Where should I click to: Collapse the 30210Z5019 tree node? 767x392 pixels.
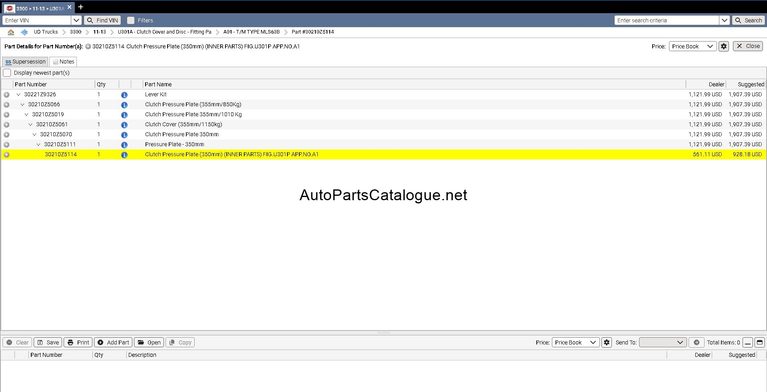(x=26, y=115)
